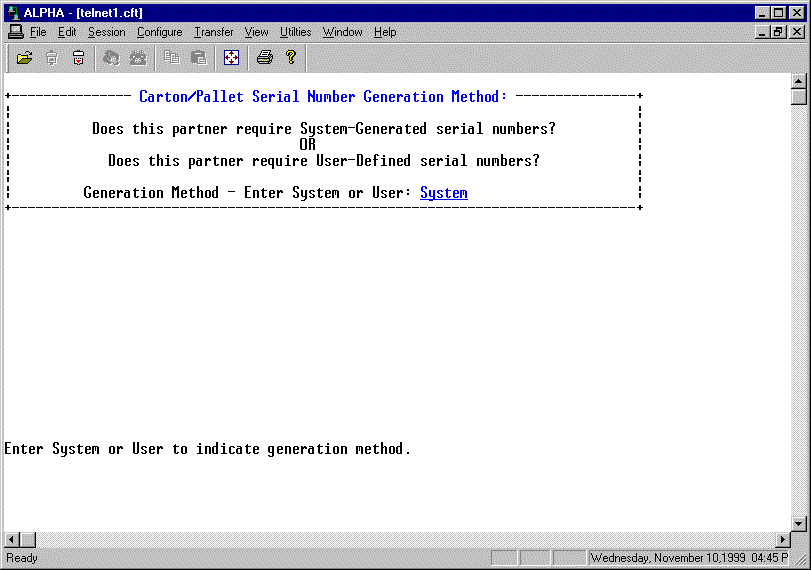Click the Open session folder icon
Image resolution: width=811 pixels, height=570 pixels.
pos(24,58)
